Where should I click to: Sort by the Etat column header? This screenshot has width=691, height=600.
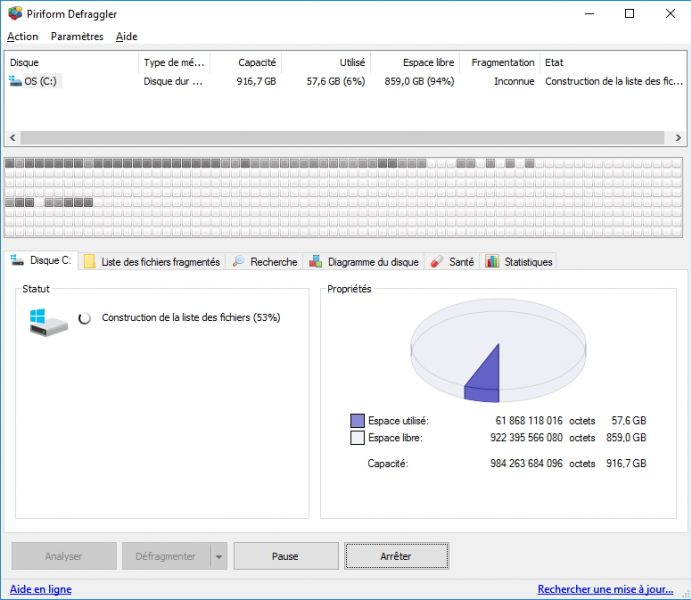(613, 63)
